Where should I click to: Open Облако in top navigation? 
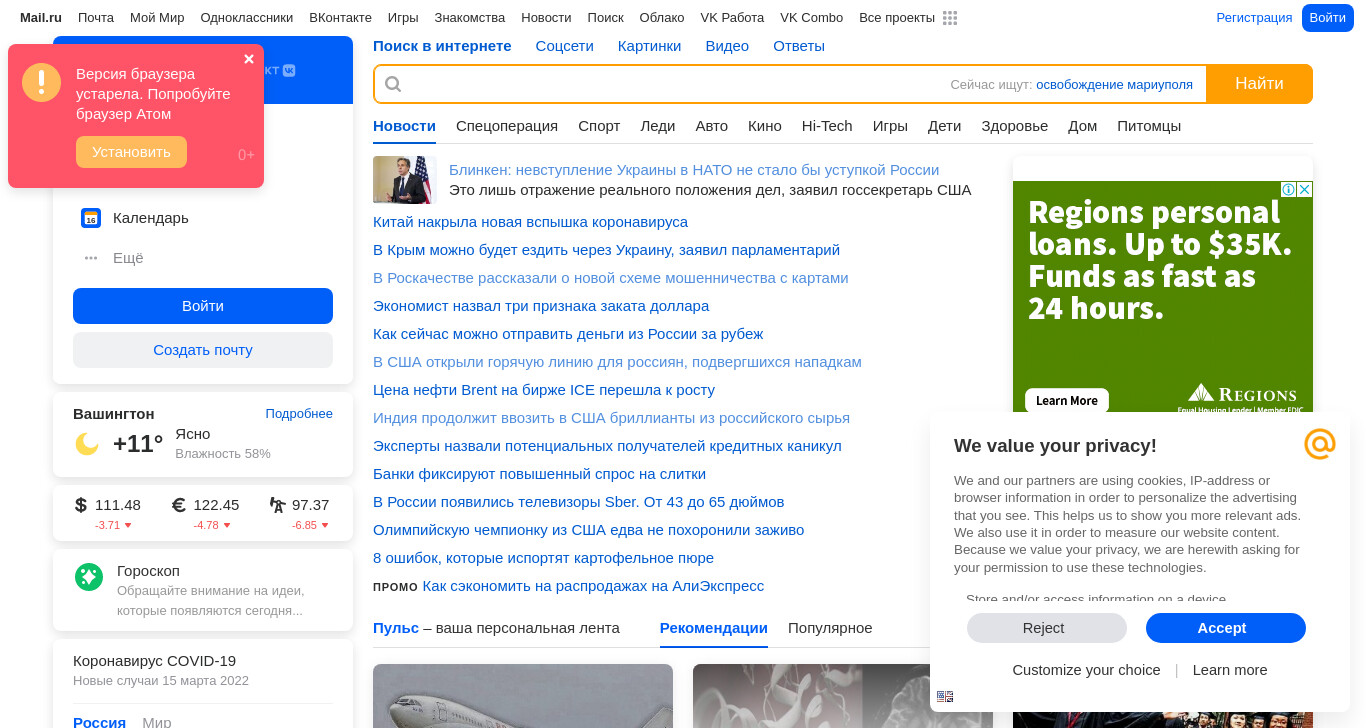tap(662, 18)
